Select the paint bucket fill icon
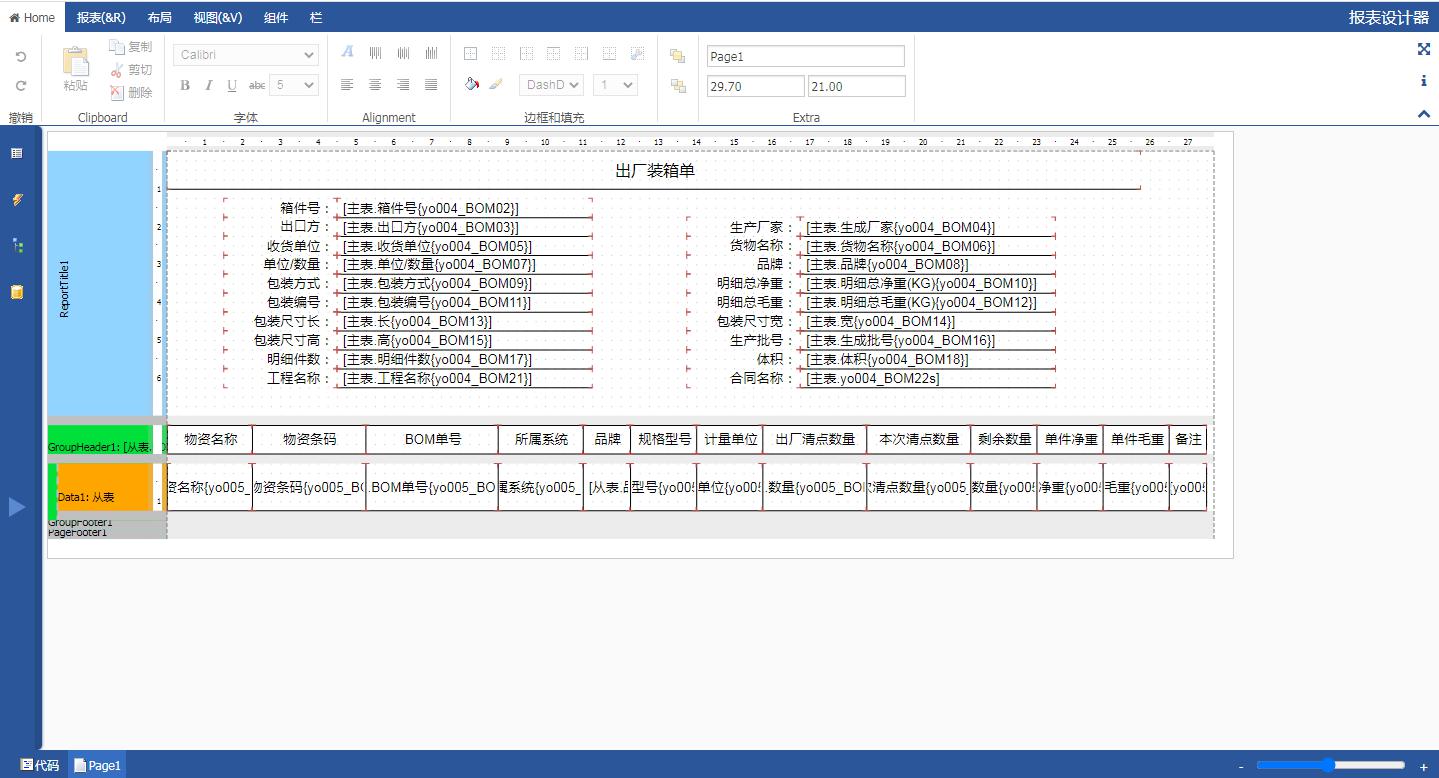The width and height of the screenshot is (1439, 778). 472,85
